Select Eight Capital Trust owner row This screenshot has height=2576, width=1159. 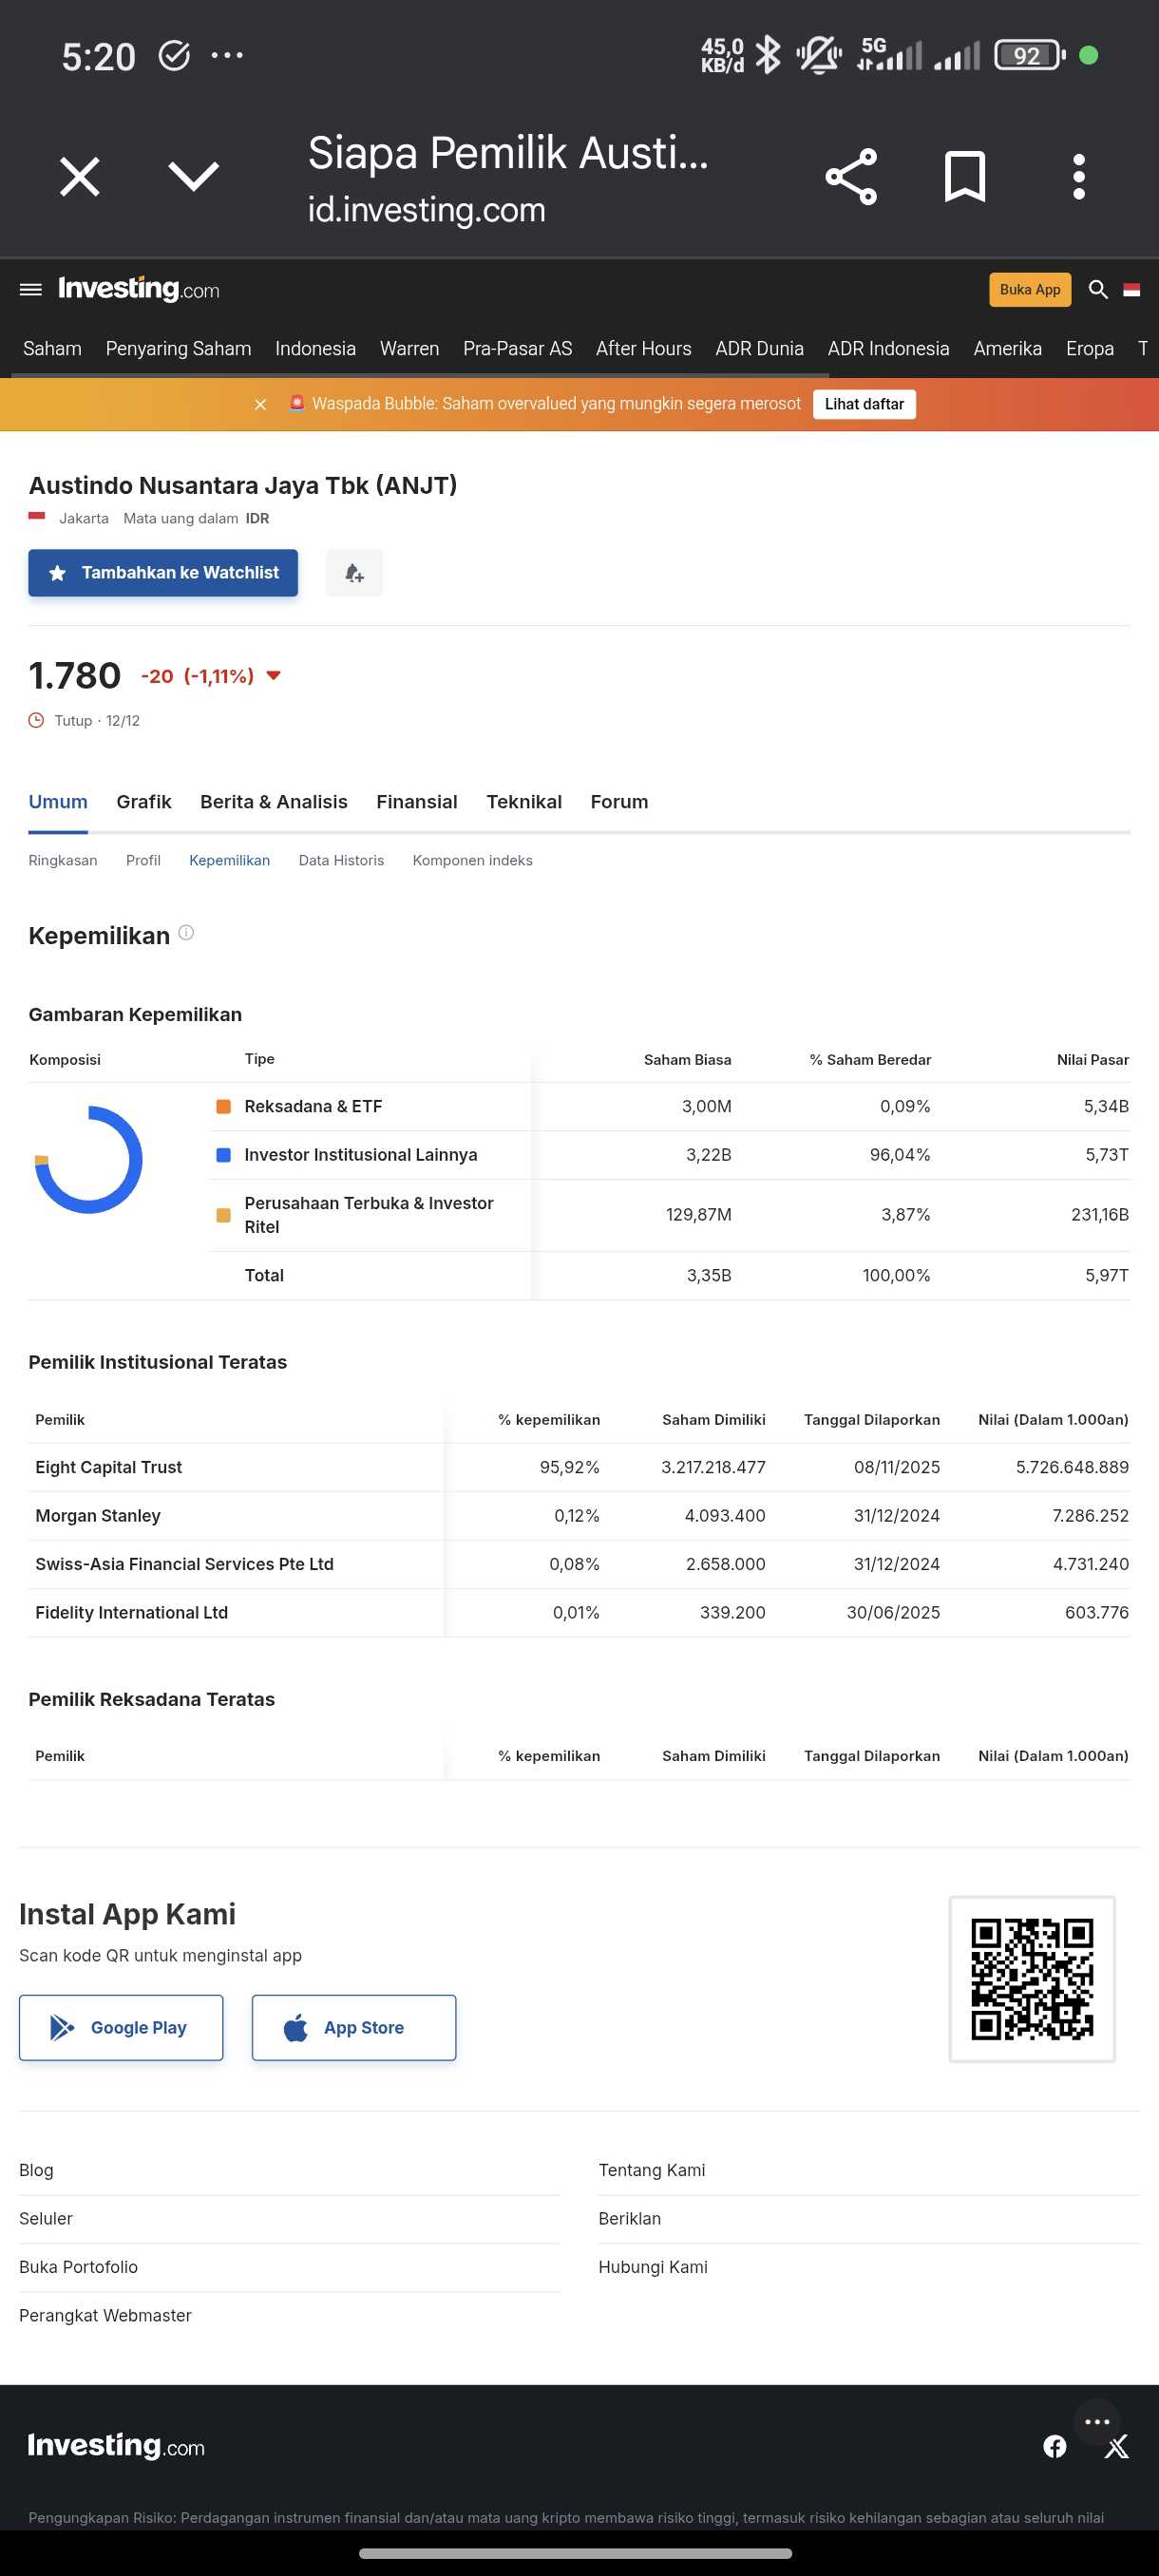pyautogui.click(x=579, y=1467)
